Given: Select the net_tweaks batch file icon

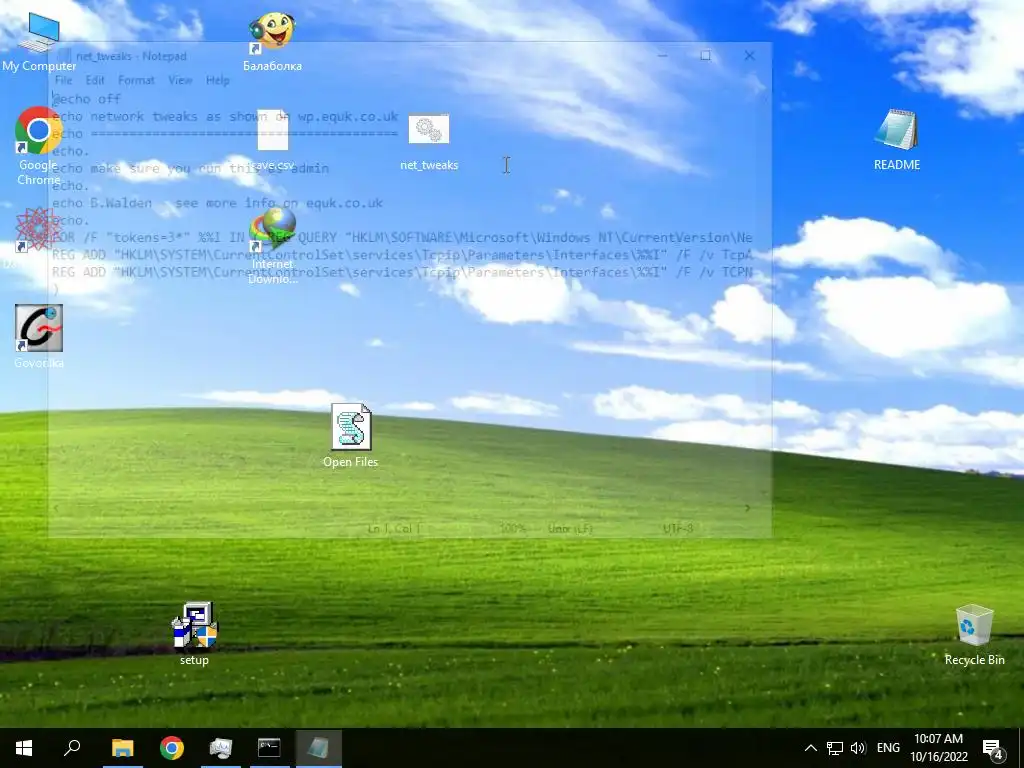Looking at the screenshot, I should 429,142.
